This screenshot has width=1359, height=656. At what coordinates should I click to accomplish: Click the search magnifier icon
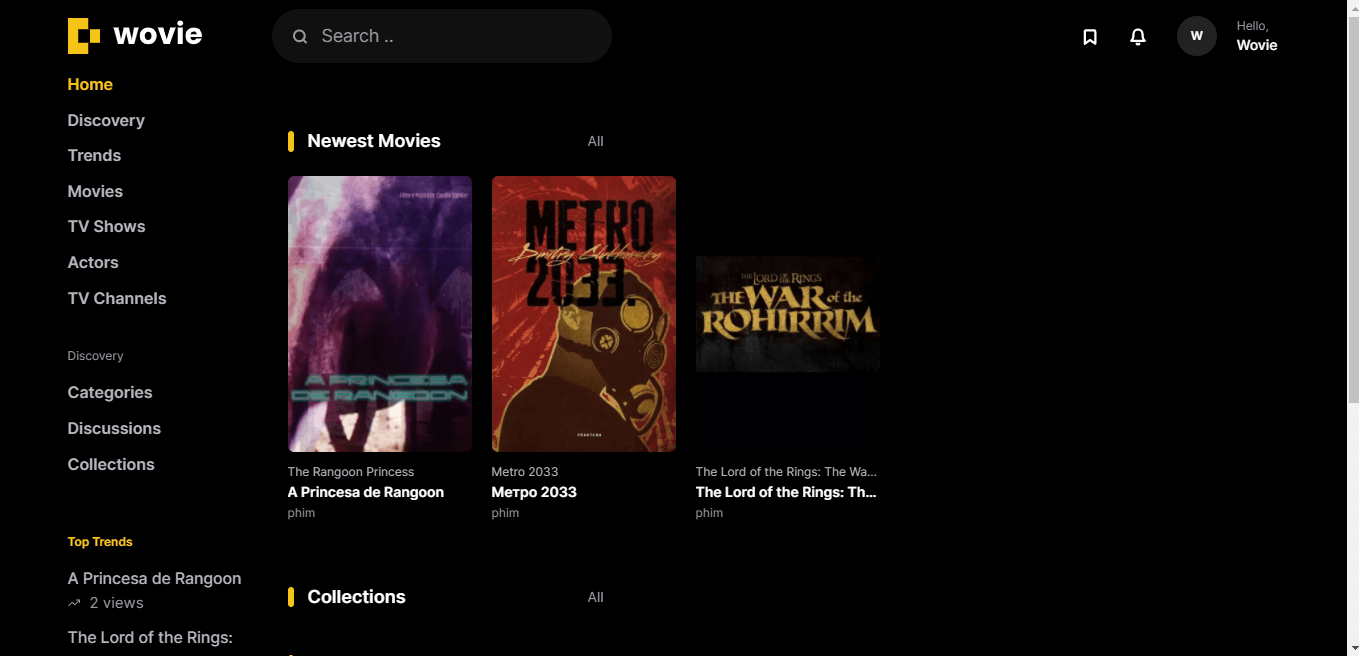[300, 37]
